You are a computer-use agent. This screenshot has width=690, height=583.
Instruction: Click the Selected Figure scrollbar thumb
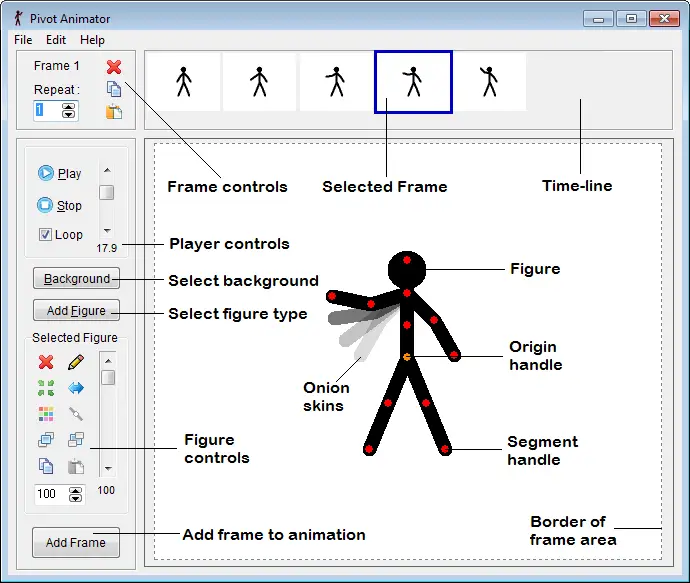108,378
